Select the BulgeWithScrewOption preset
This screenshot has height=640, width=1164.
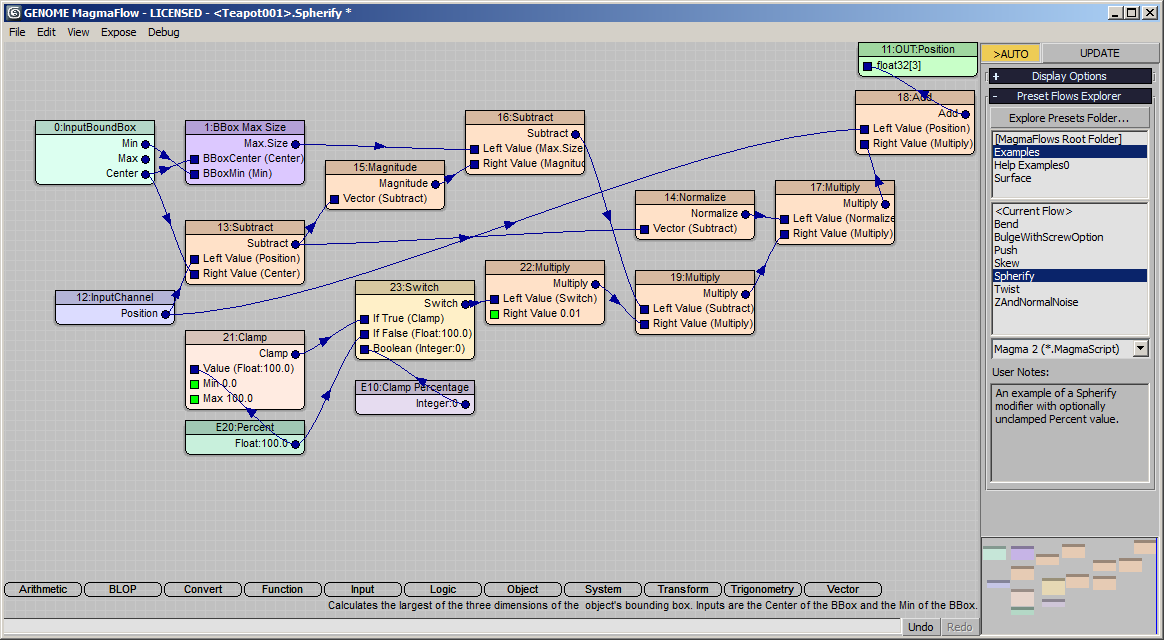pos(1069,237)
